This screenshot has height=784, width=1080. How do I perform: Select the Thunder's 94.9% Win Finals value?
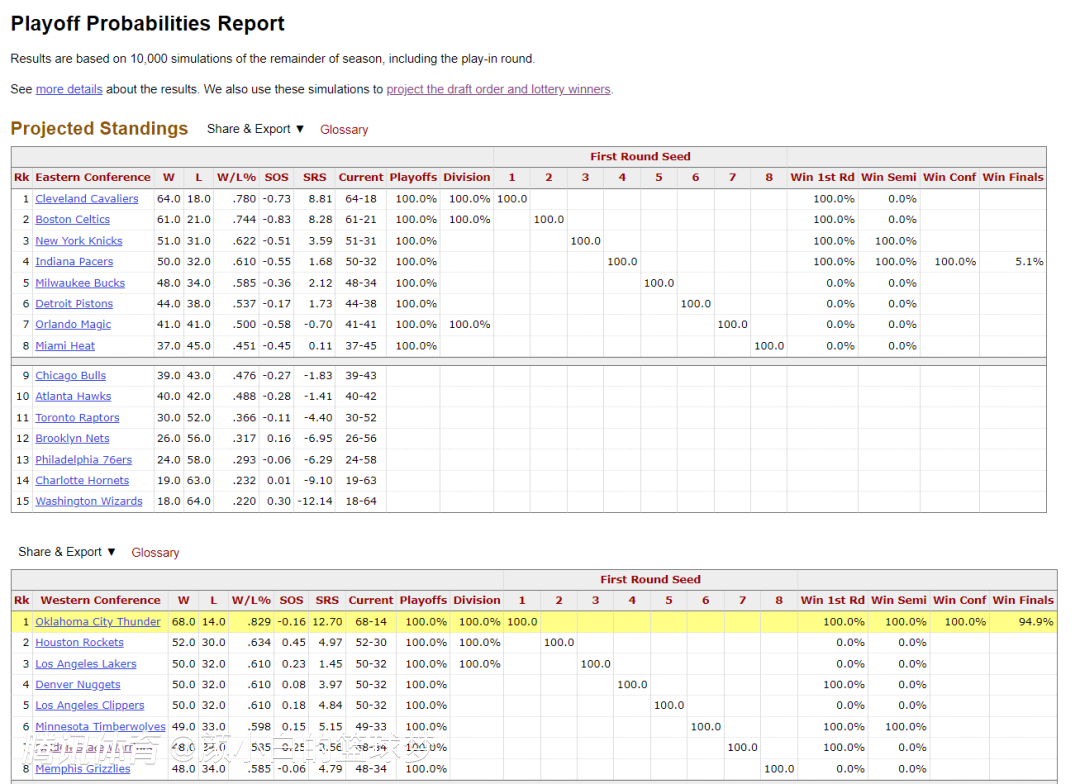pos(1036,621)
